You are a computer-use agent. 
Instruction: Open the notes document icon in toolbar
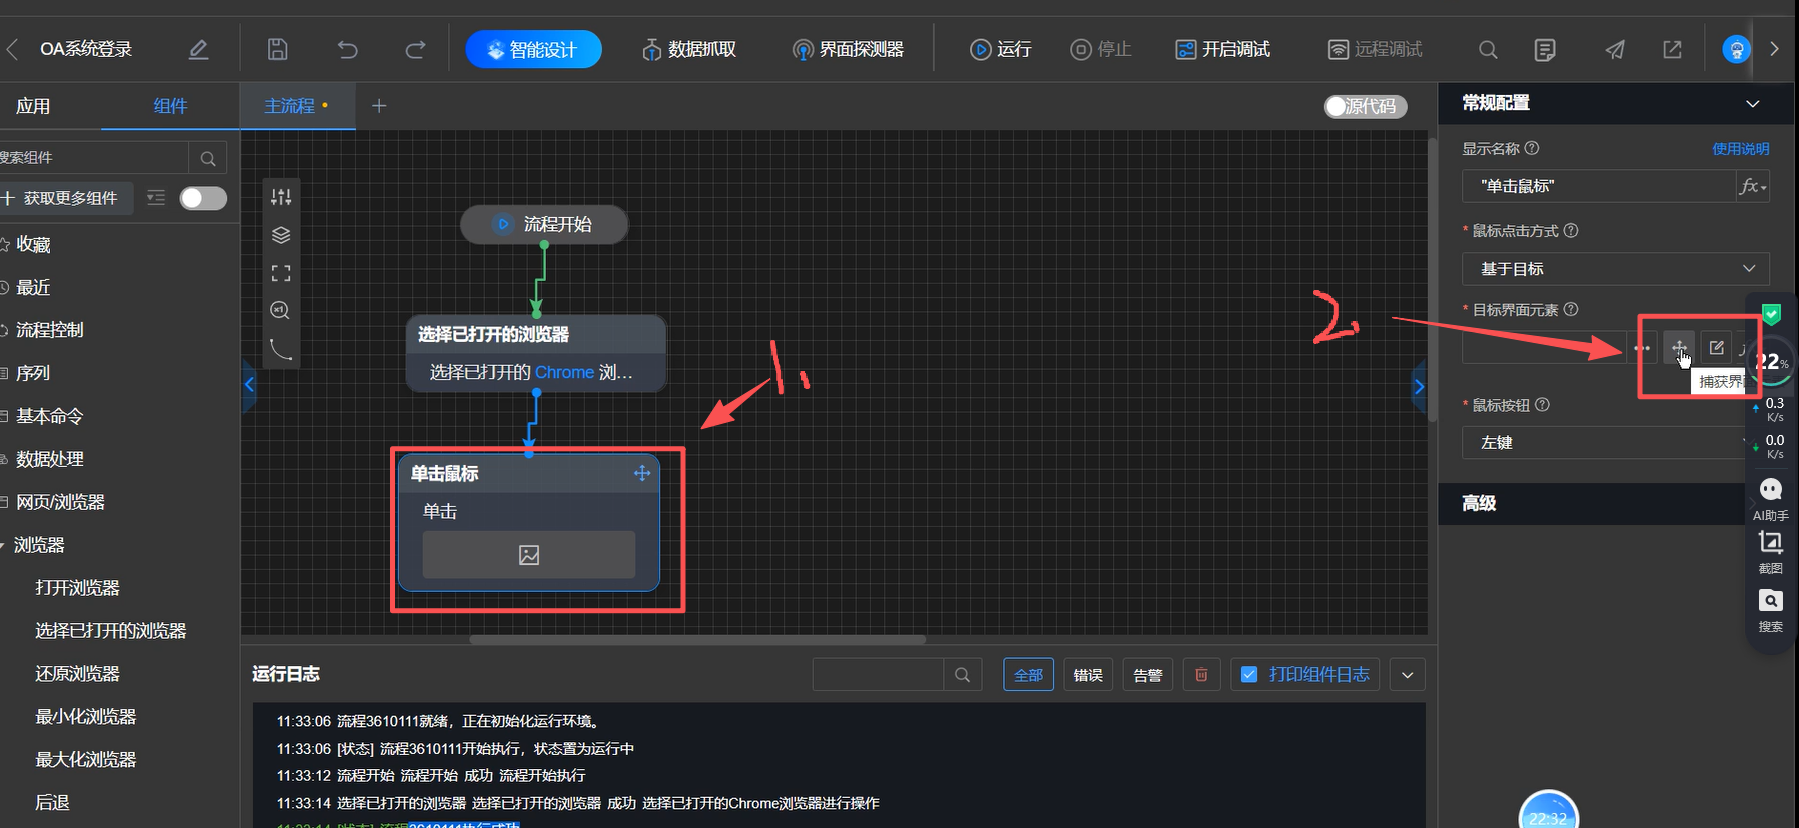(x=1545, y=49)
